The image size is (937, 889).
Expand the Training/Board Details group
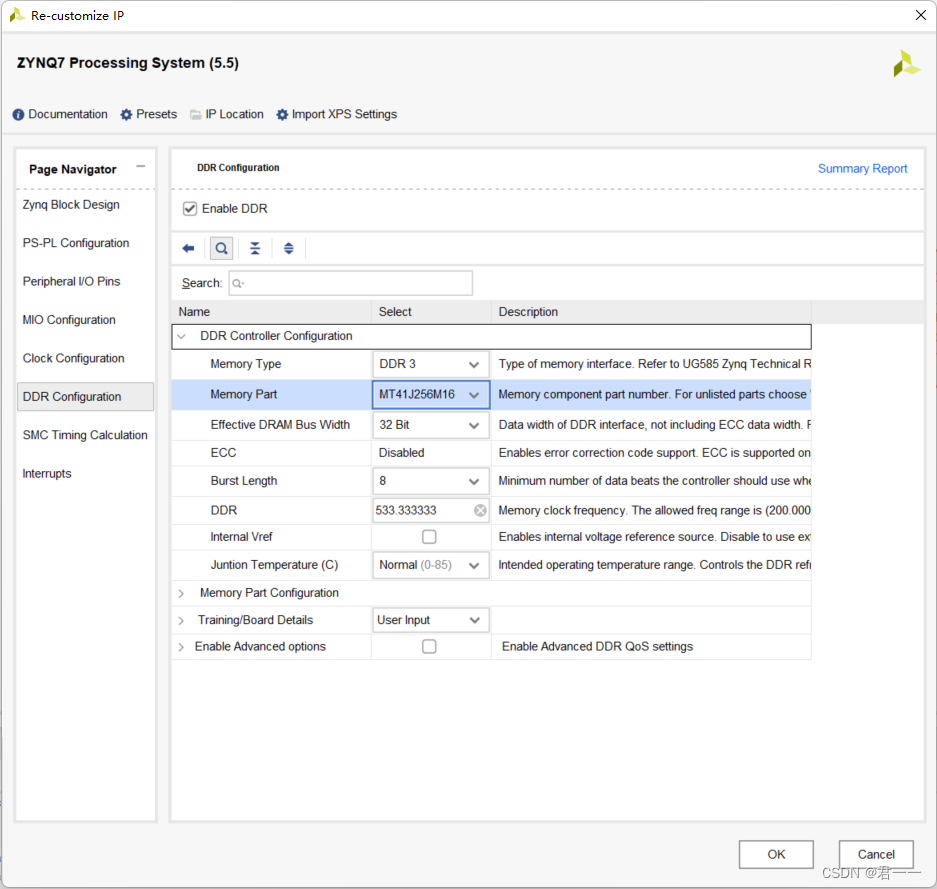[x=181, y=621]
